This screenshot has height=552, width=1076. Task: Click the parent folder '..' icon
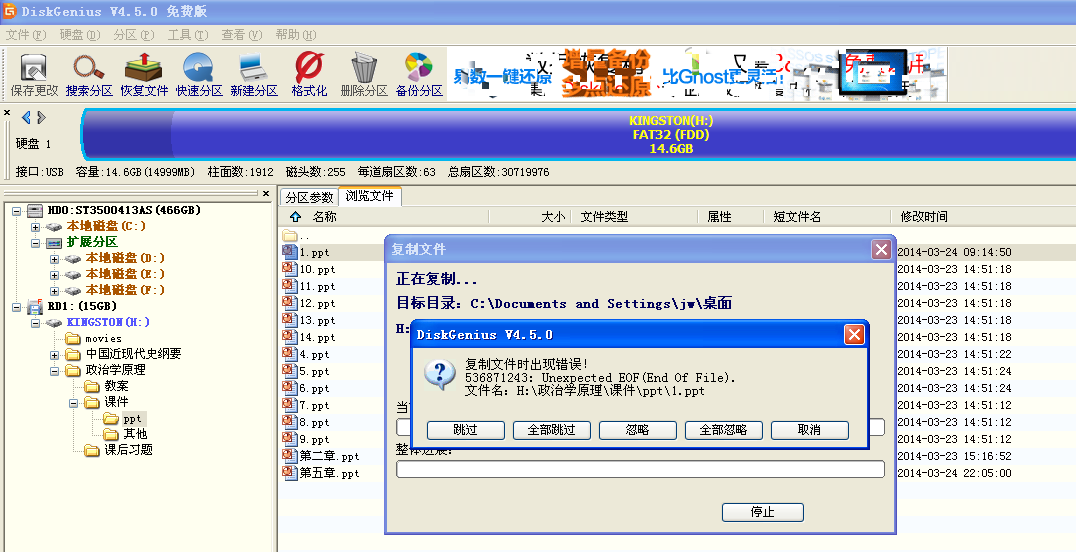pyautogui.click(x=290, y=235)
